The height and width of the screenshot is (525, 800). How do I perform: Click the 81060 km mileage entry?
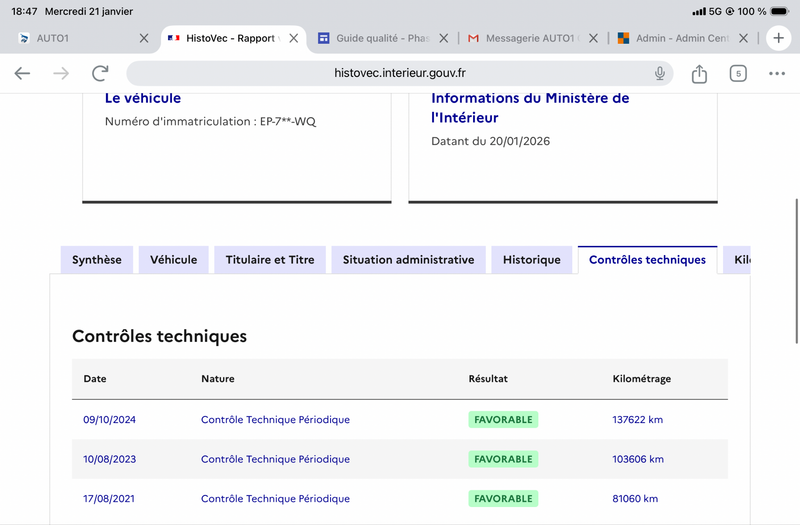pos(635,499)
